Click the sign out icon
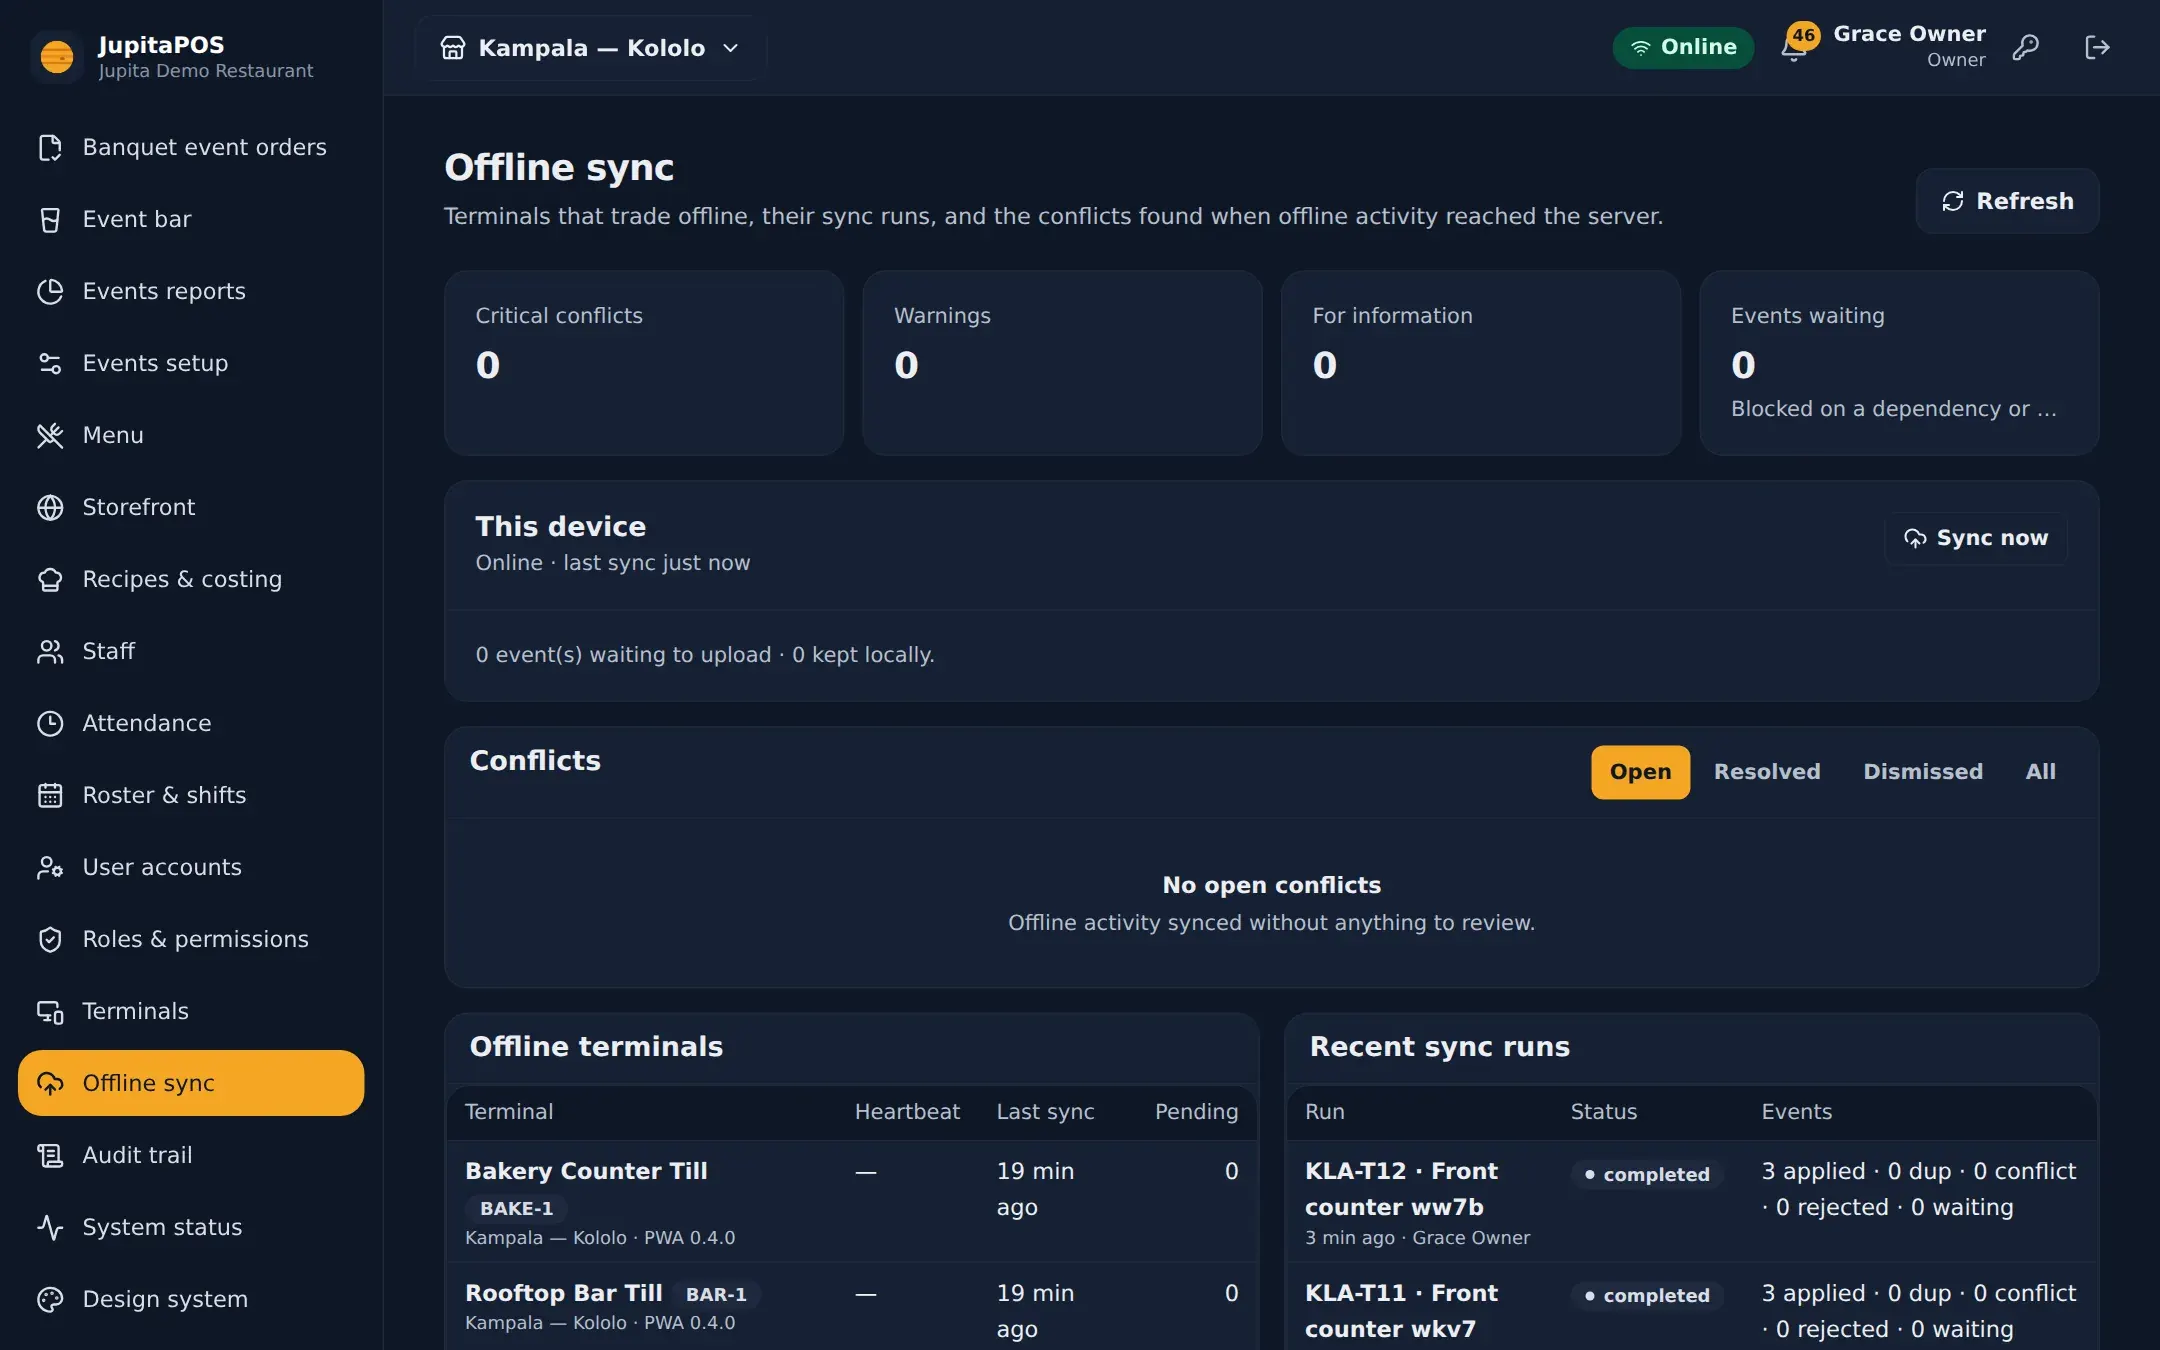2160x1350 pixels. (2097, 47)
